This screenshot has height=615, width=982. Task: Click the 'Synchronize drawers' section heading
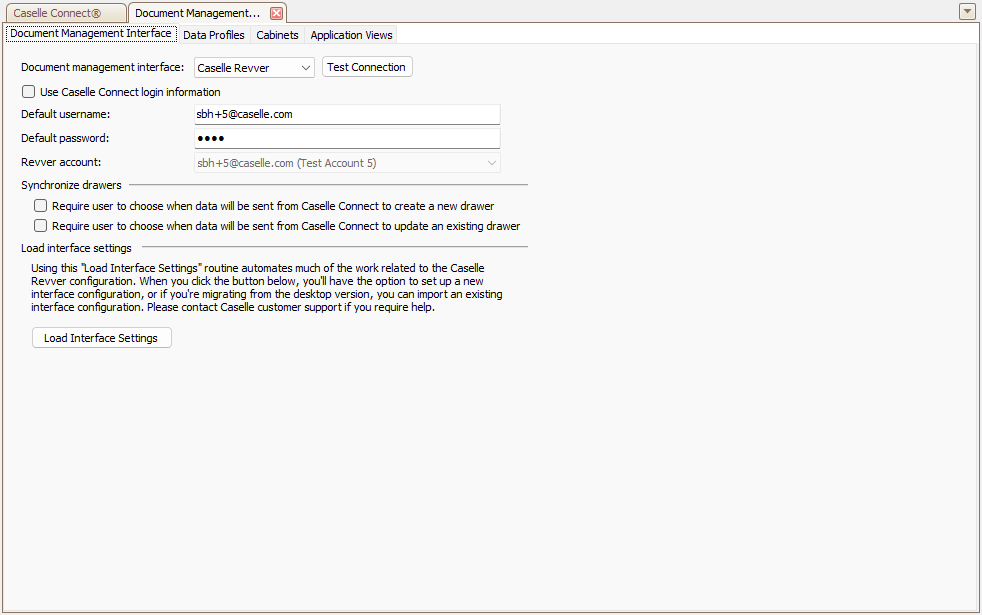(71, 185)
